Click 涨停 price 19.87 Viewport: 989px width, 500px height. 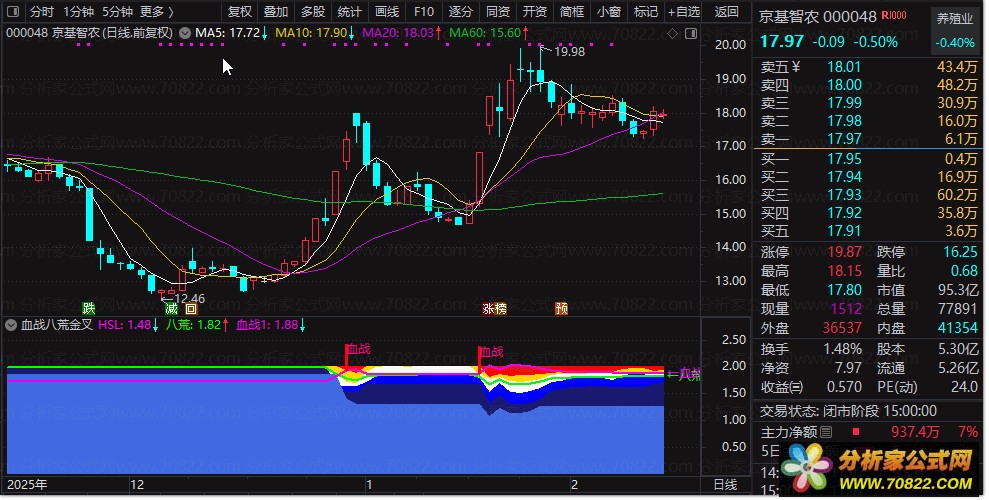844,252
